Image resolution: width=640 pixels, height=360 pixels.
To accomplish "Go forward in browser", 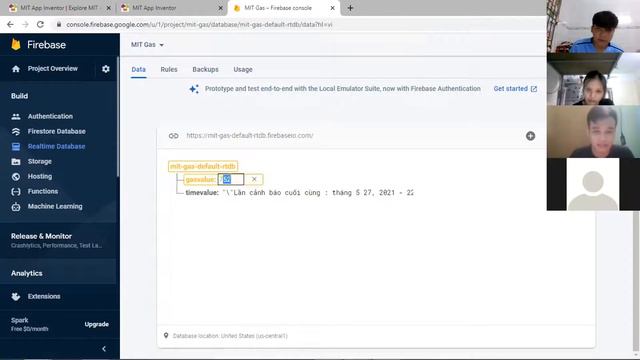I will pyautogui.click(x=25, y=24).
